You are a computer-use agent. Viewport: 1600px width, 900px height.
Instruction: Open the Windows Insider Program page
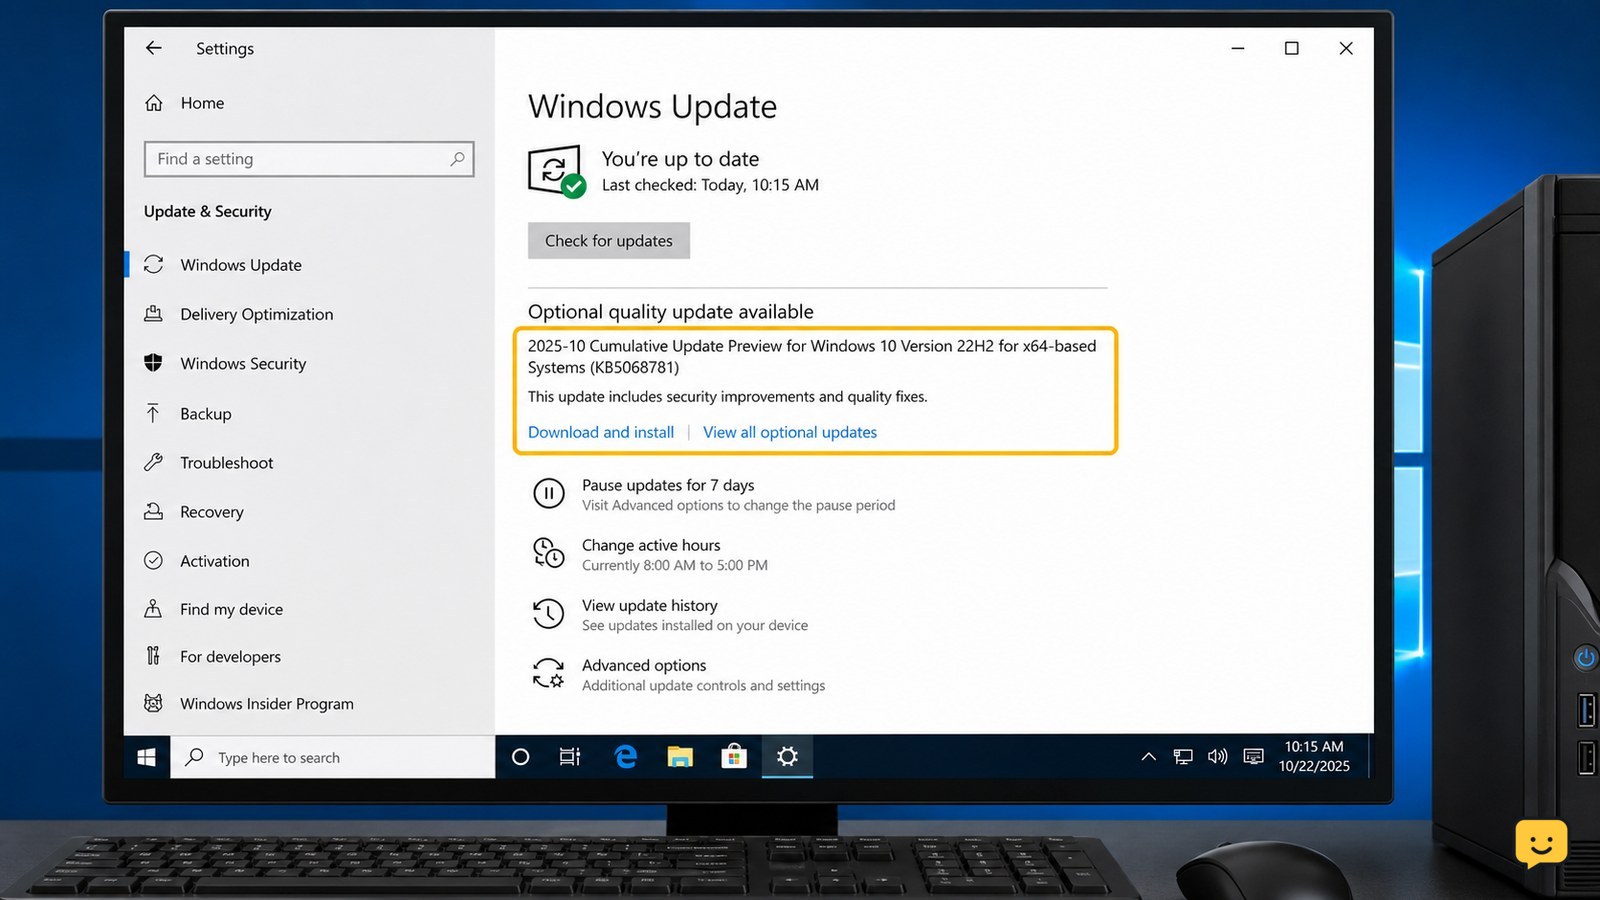click(266, 704)
